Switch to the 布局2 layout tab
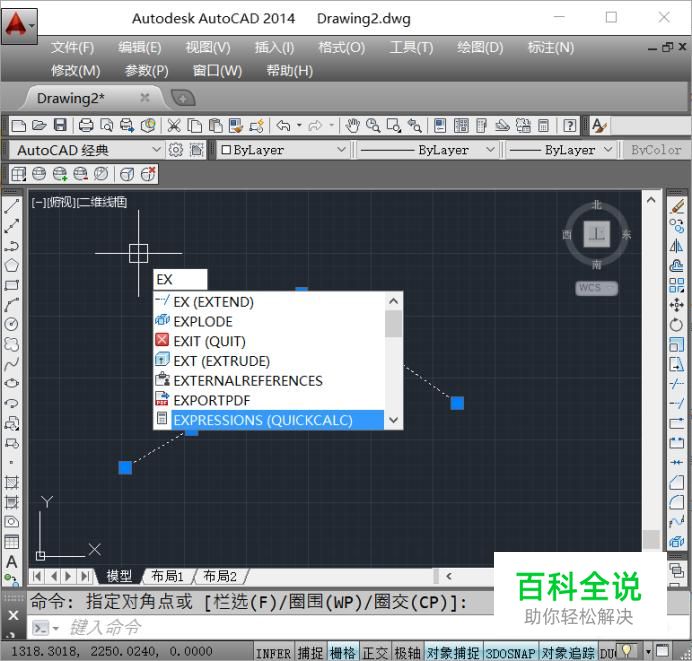The width and height of the screenshot is (692, 661). click(220, 576)
